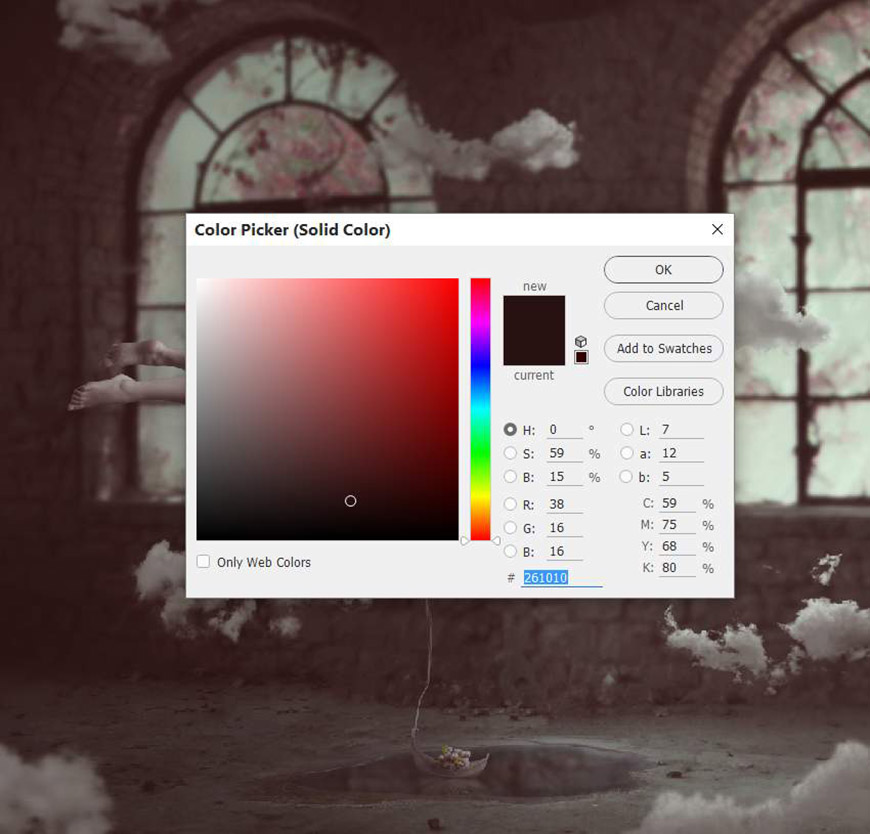Screen dimensions: 870x834
Task: Click the L value field showing 7
Action: [x=681, y=429]
